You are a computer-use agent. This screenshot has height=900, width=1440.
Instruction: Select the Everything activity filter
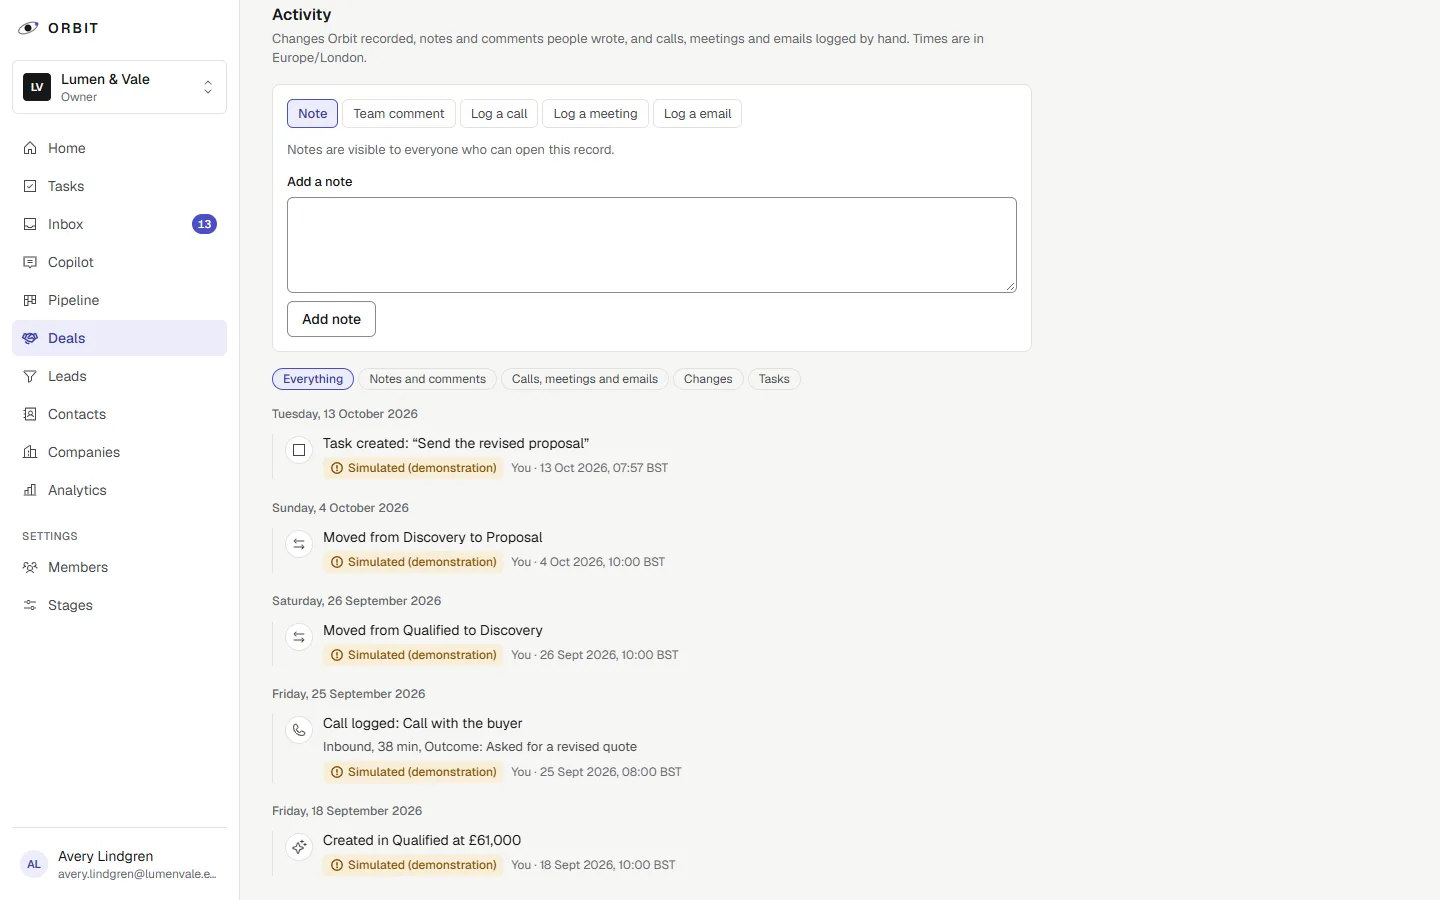pyautogui.click(x=313, y=379)
